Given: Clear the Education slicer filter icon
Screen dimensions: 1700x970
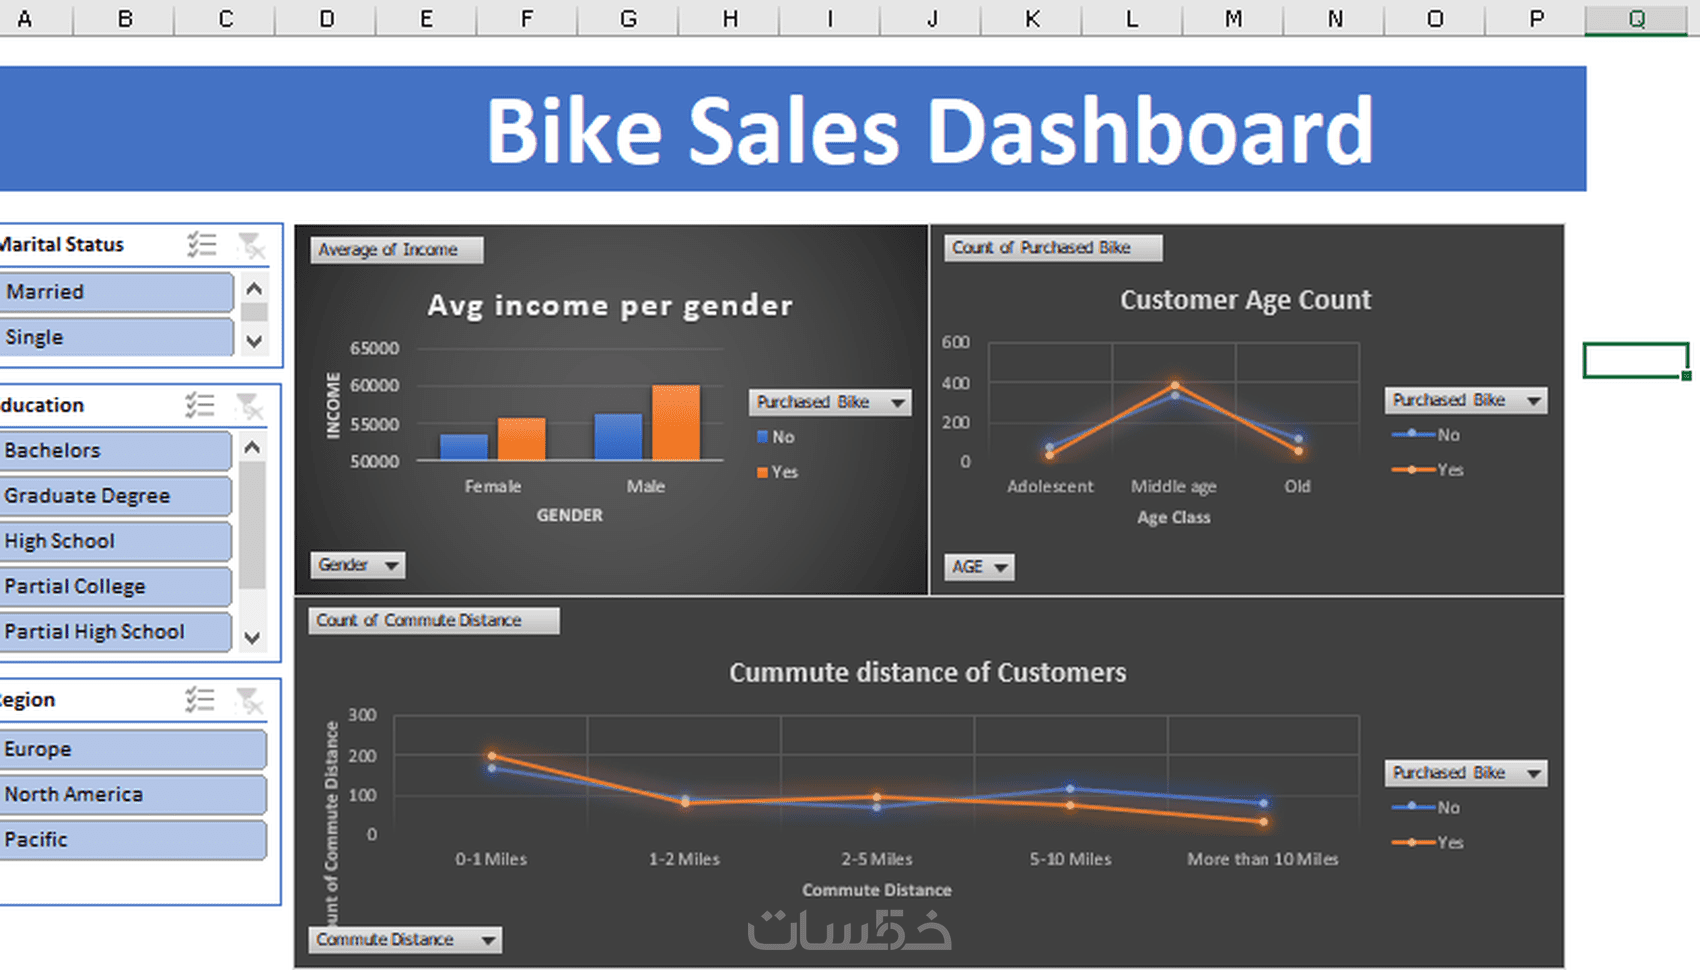Looking at the screenshot, I should [251, 404].
